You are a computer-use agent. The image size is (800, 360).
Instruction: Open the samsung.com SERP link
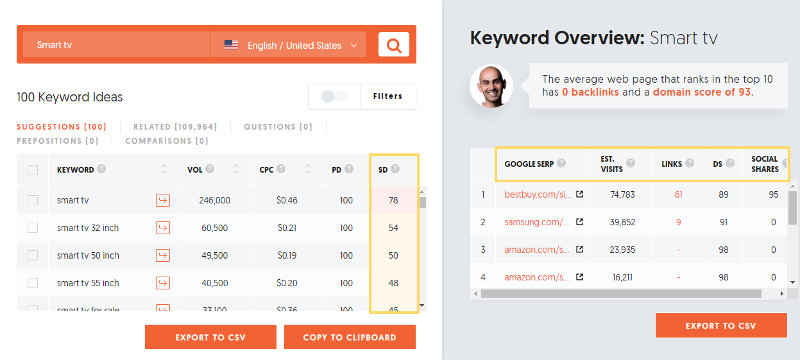coord(537,222)
